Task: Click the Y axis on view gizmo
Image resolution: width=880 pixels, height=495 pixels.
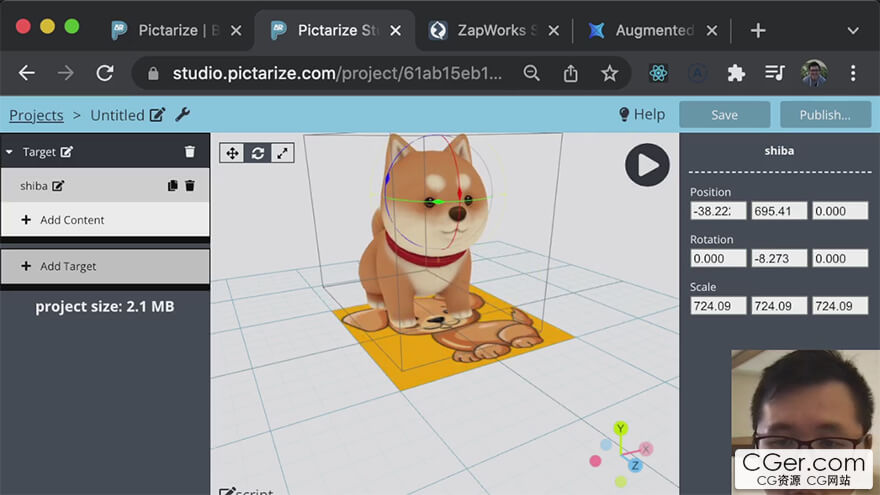Action: 620,429
